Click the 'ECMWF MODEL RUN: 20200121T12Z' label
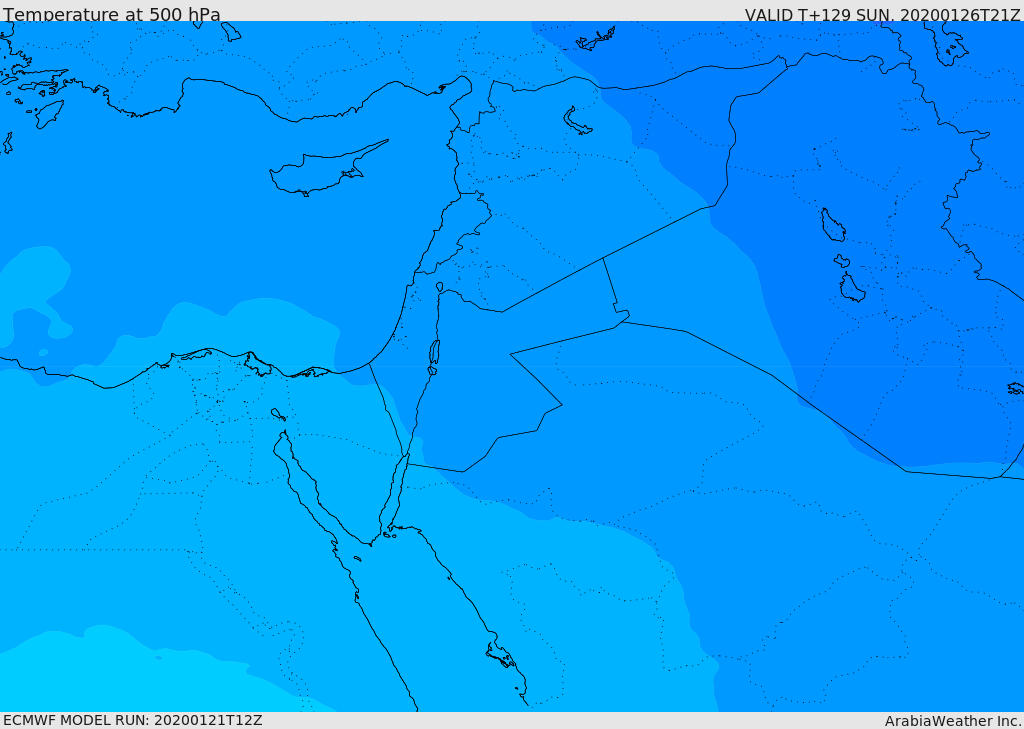This screenshot has height=729, width=1024. 133,720
